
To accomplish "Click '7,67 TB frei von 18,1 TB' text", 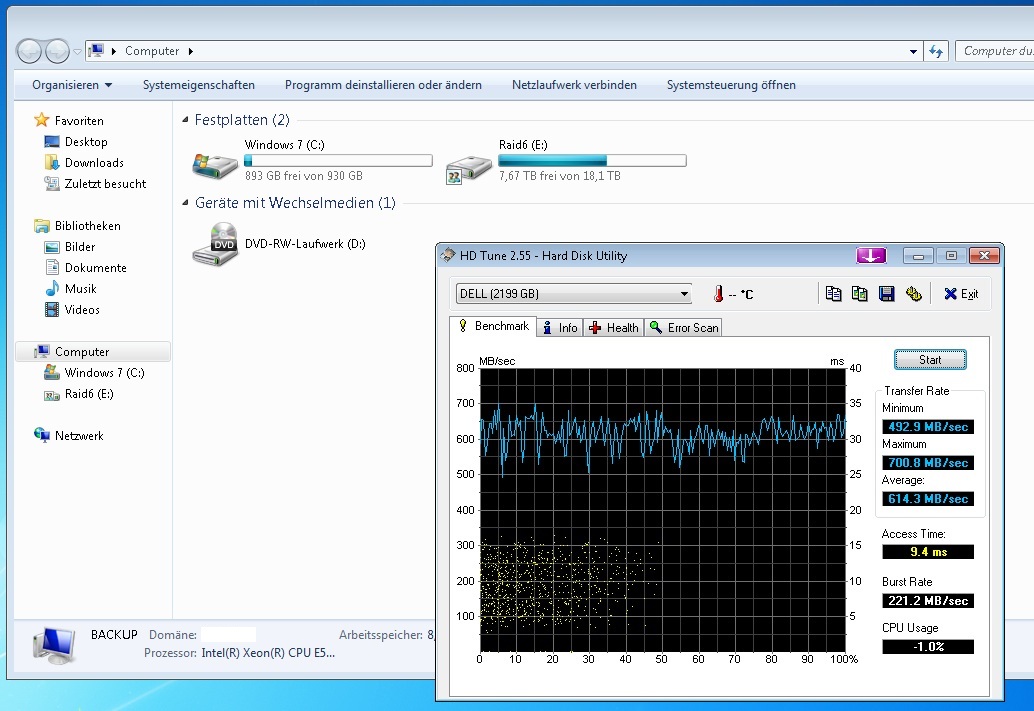I will tap(560, 176).
